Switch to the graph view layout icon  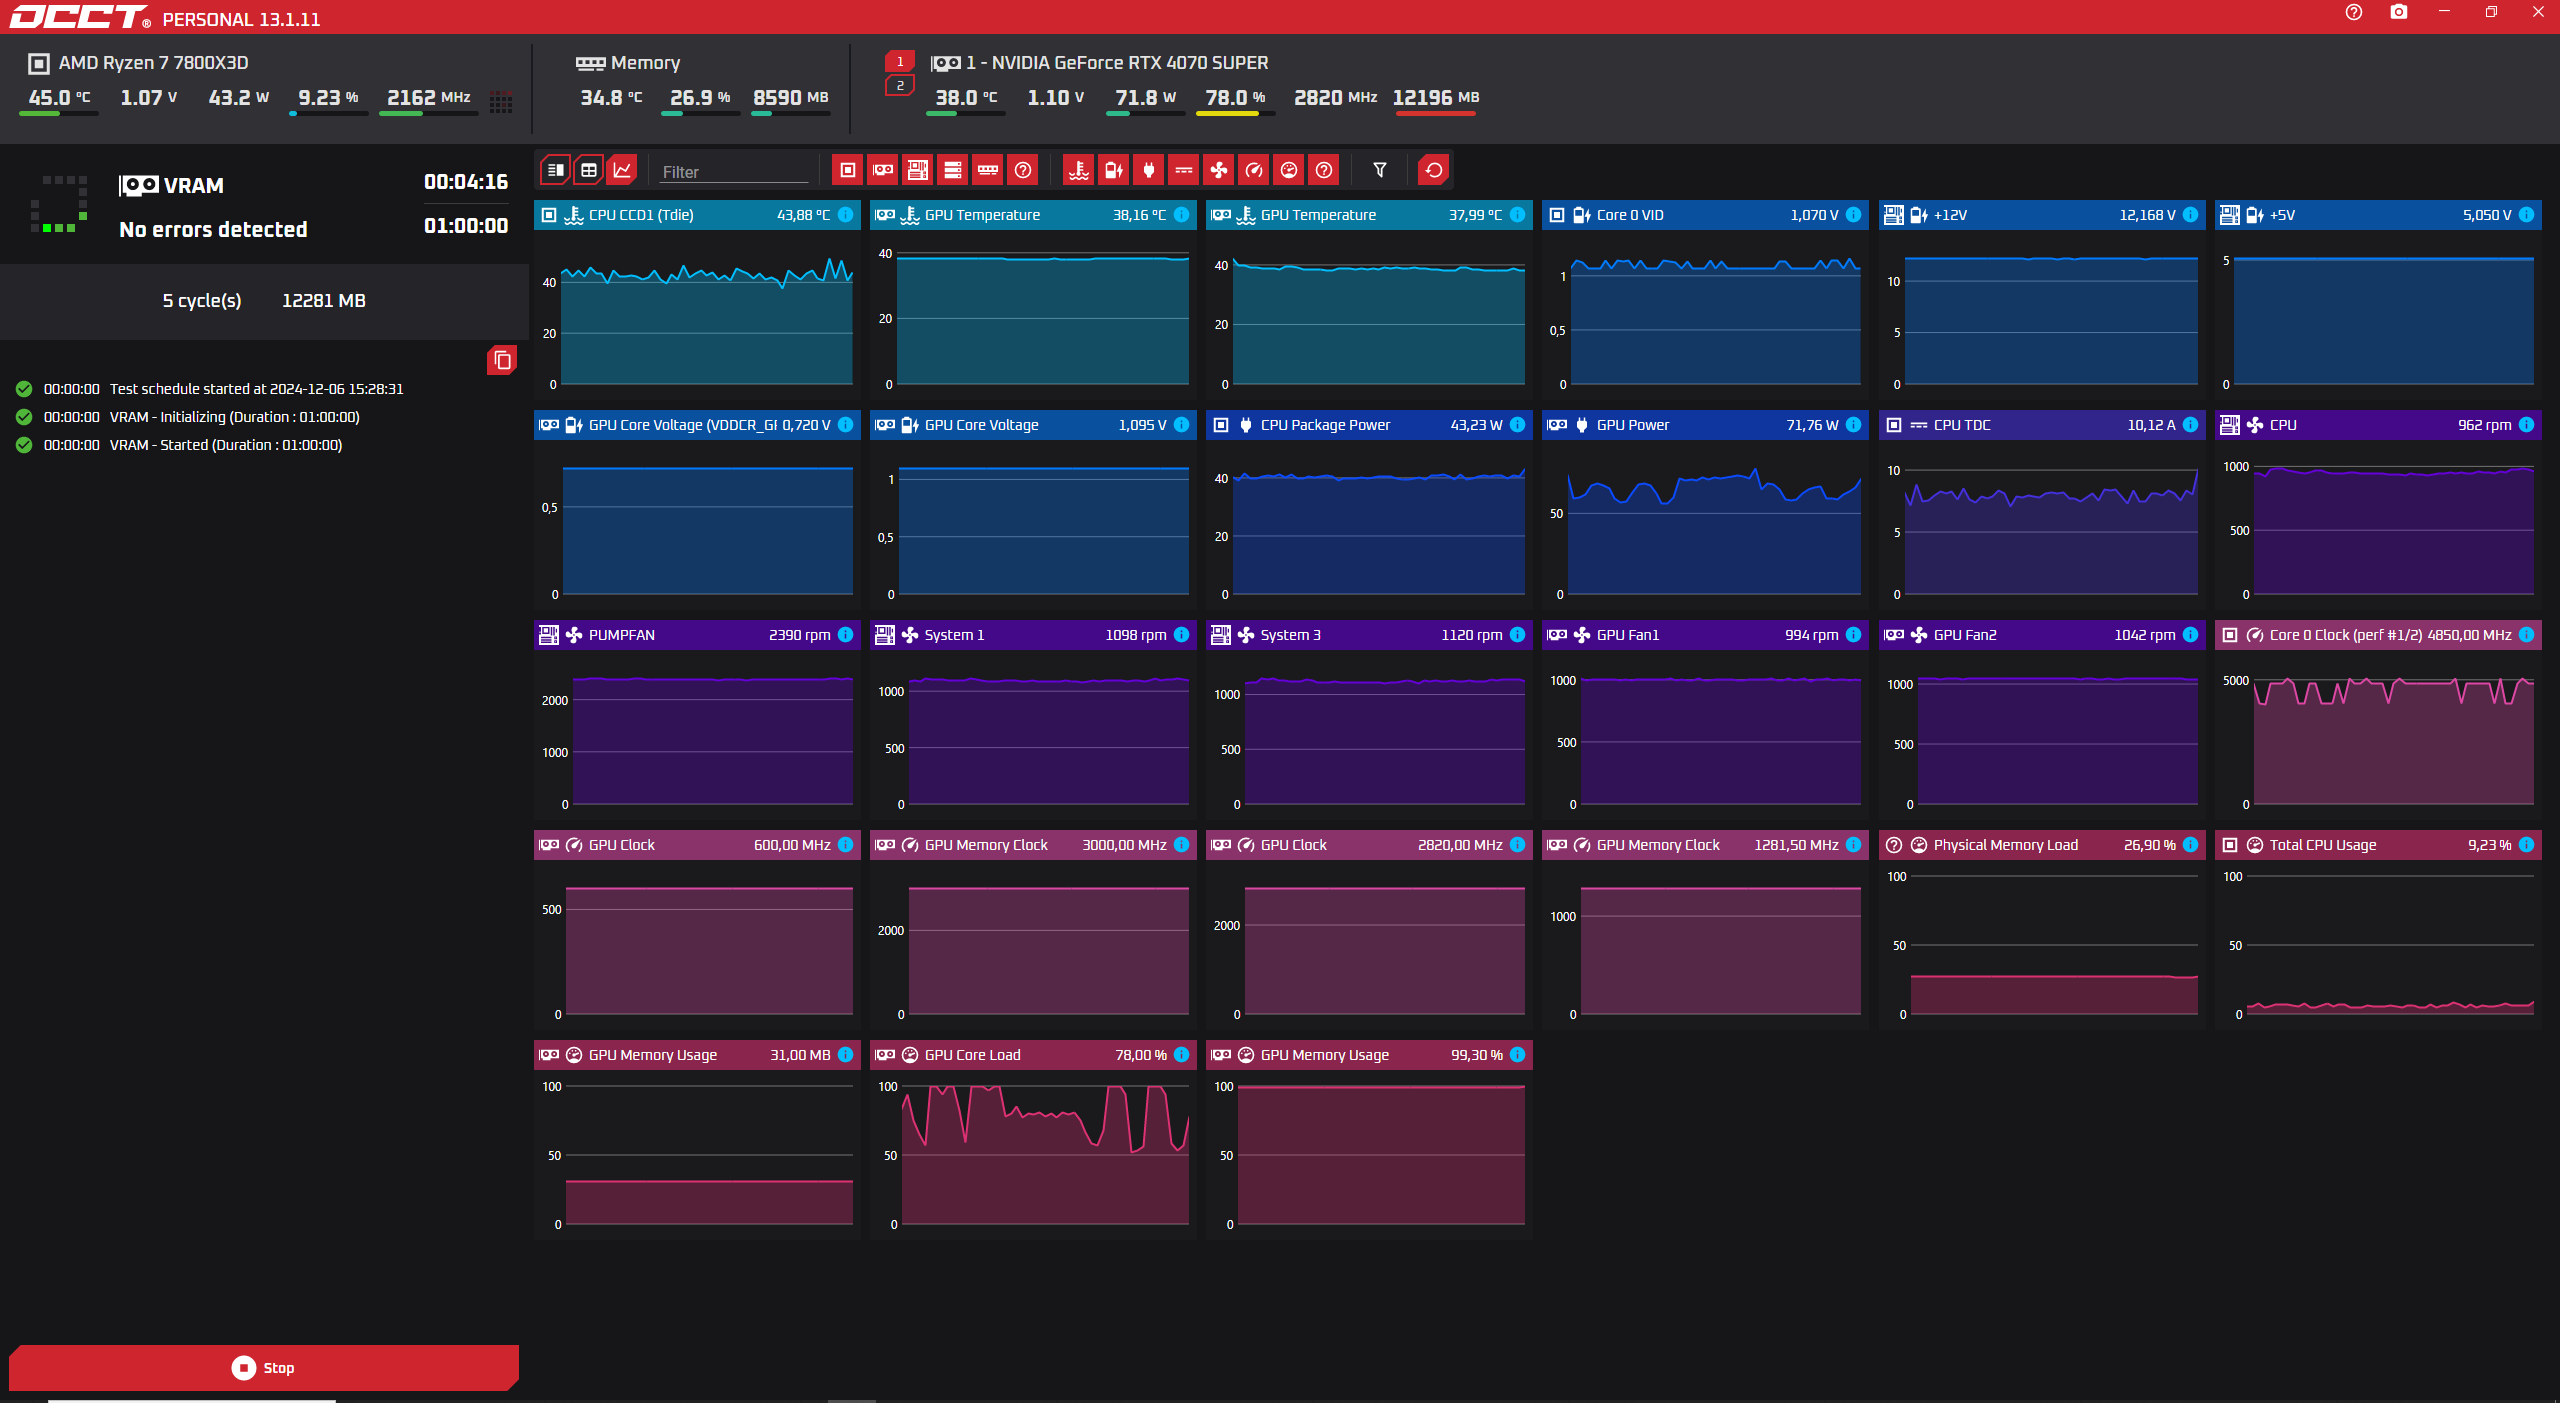coord(623,170)
